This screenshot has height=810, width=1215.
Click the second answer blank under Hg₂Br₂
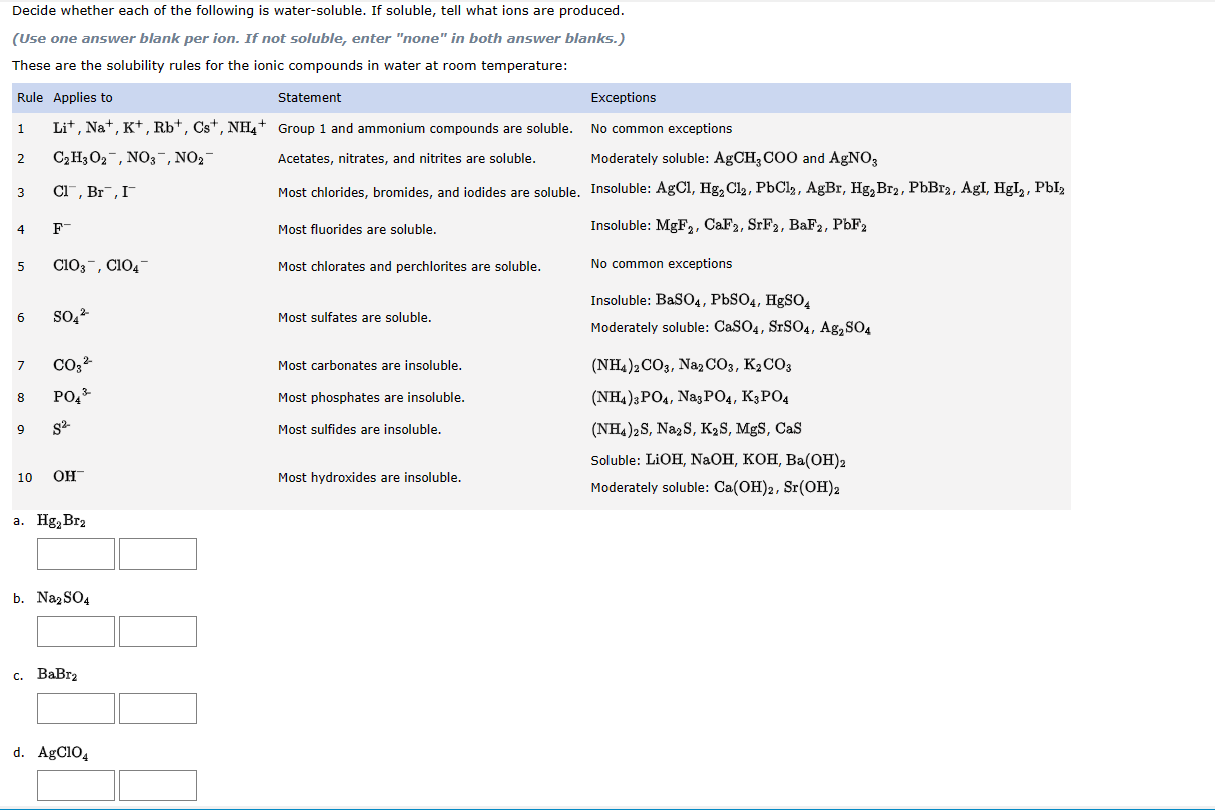158,554
